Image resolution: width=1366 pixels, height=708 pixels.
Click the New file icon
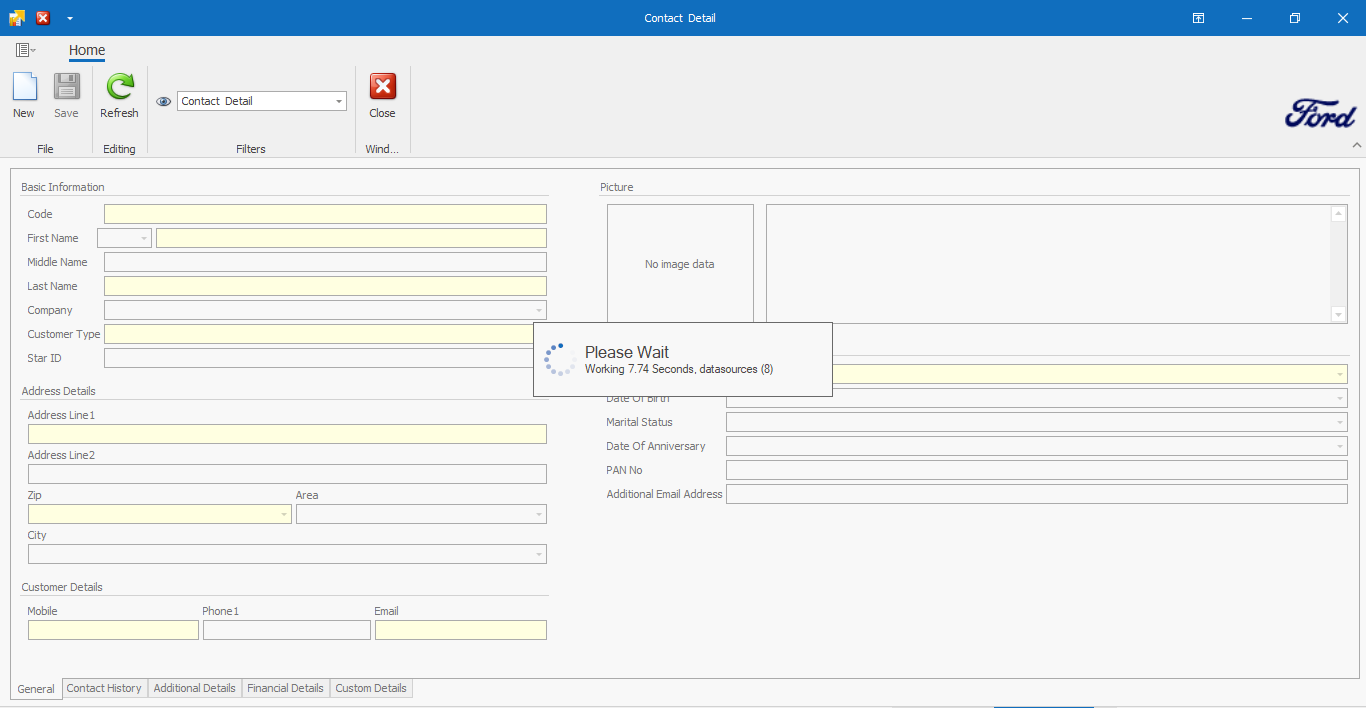coord(24,88)
